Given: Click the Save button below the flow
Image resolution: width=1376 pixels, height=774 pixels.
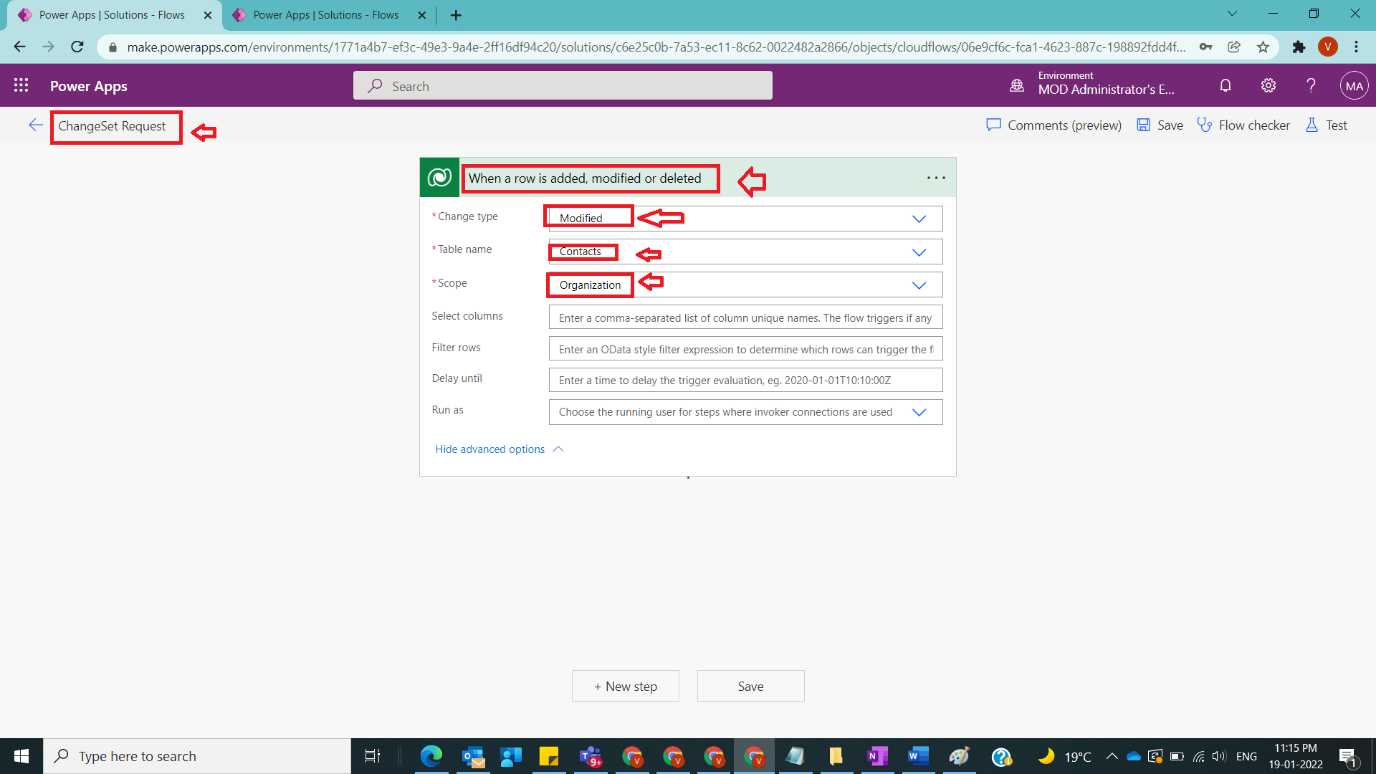Looking at the screenshot, I should (x=750, y=686).
